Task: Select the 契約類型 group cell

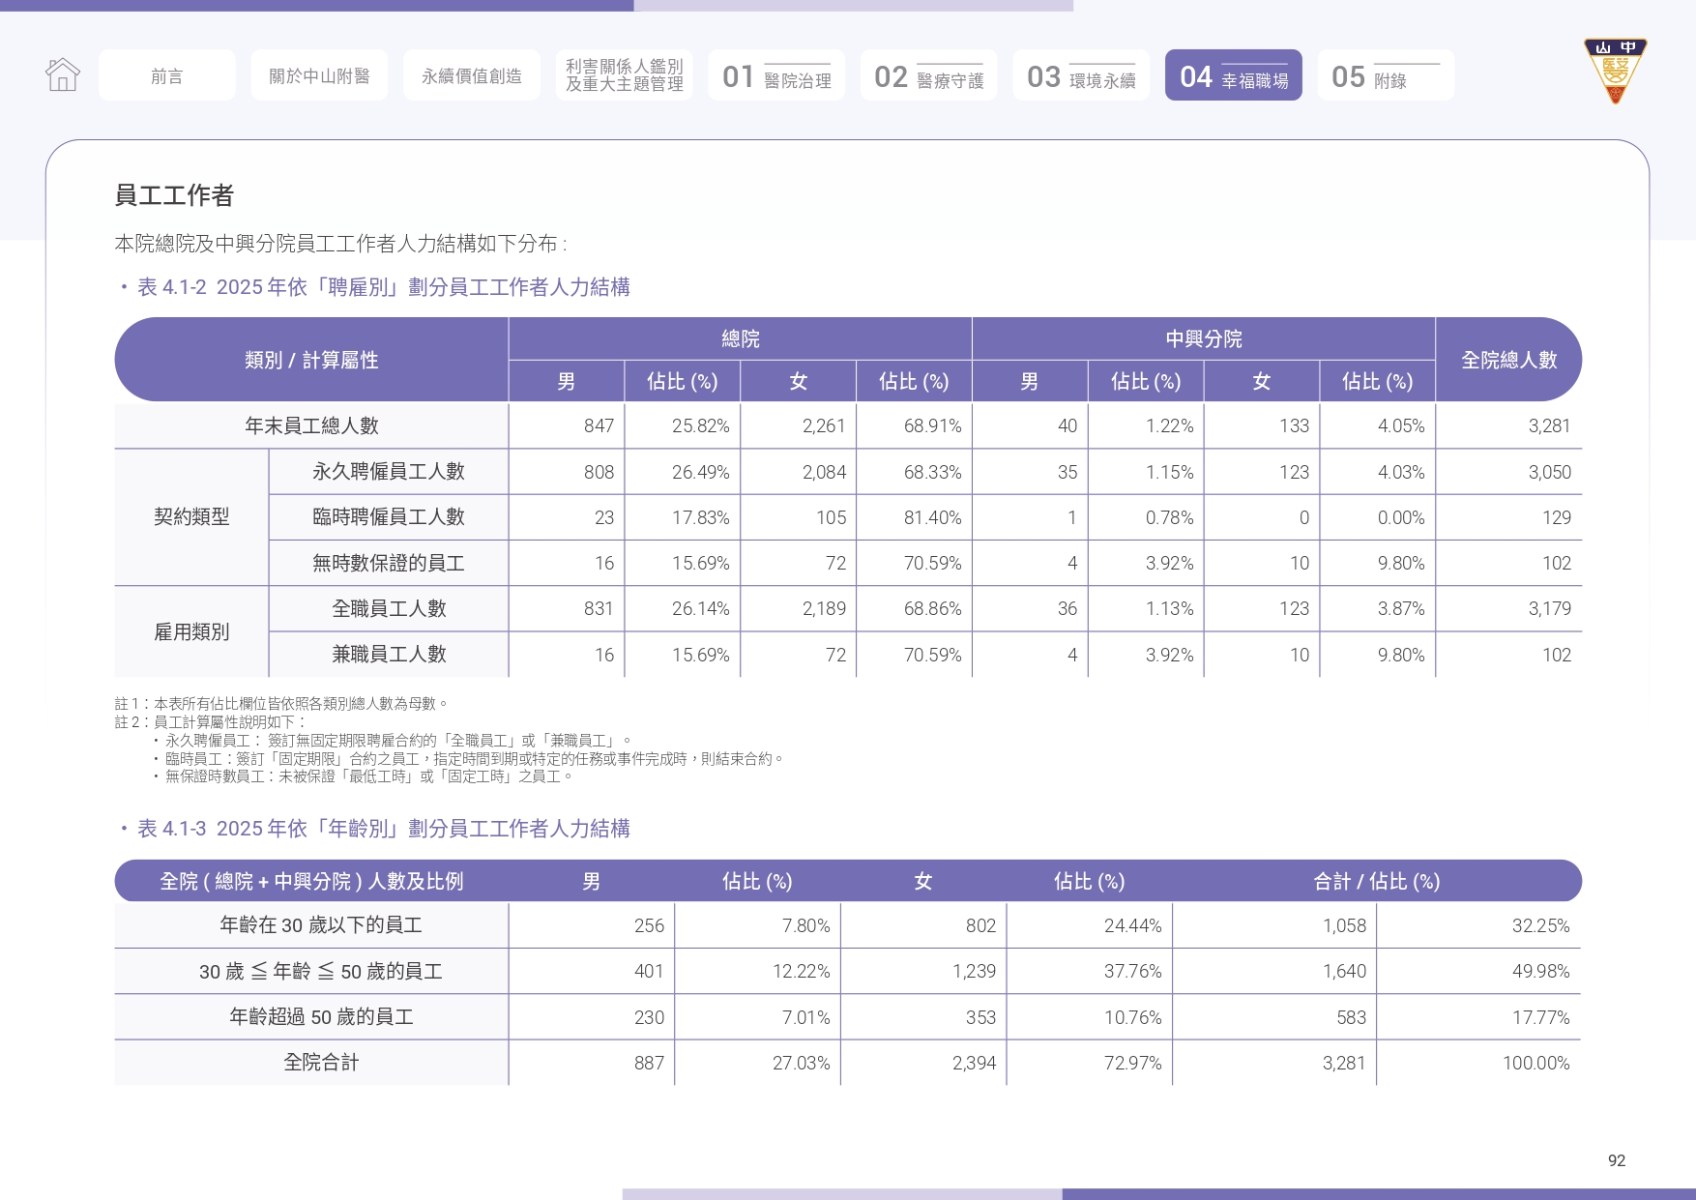Action: coord(191,517)
